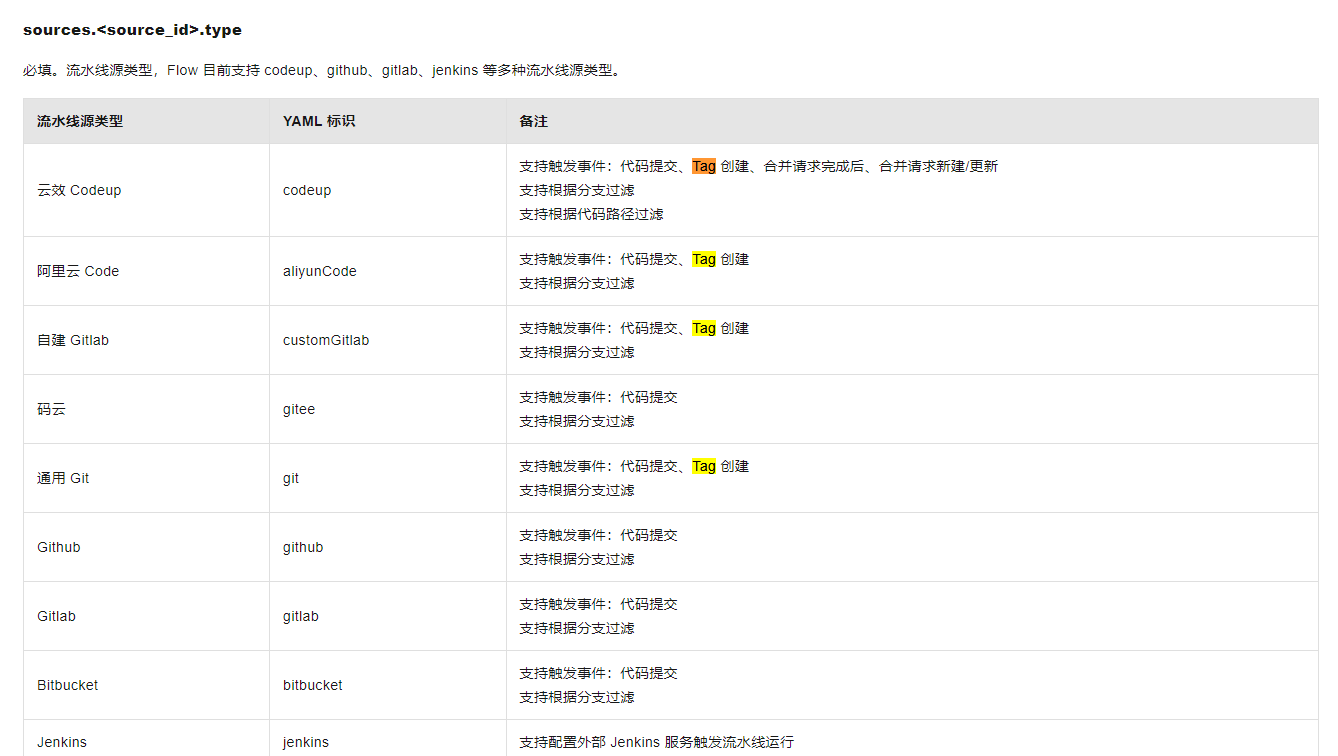Select the gitee identifier cell
The width and height of the screenshot is (1338, 756).
click(388, 409)
